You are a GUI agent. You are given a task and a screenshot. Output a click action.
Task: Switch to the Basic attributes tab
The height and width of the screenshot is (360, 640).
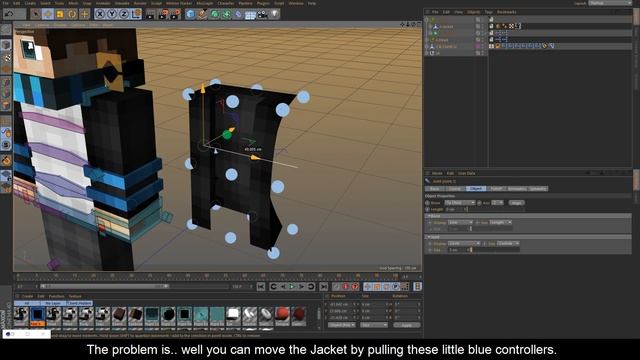(435, 189)
